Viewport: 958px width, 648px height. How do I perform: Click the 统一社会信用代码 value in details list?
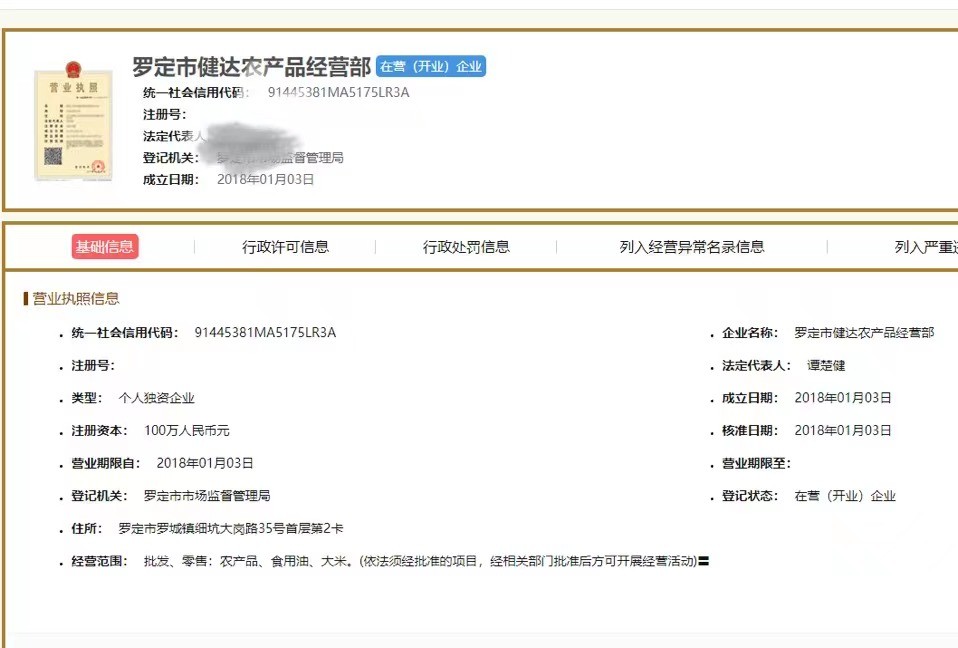pos(265,333)
